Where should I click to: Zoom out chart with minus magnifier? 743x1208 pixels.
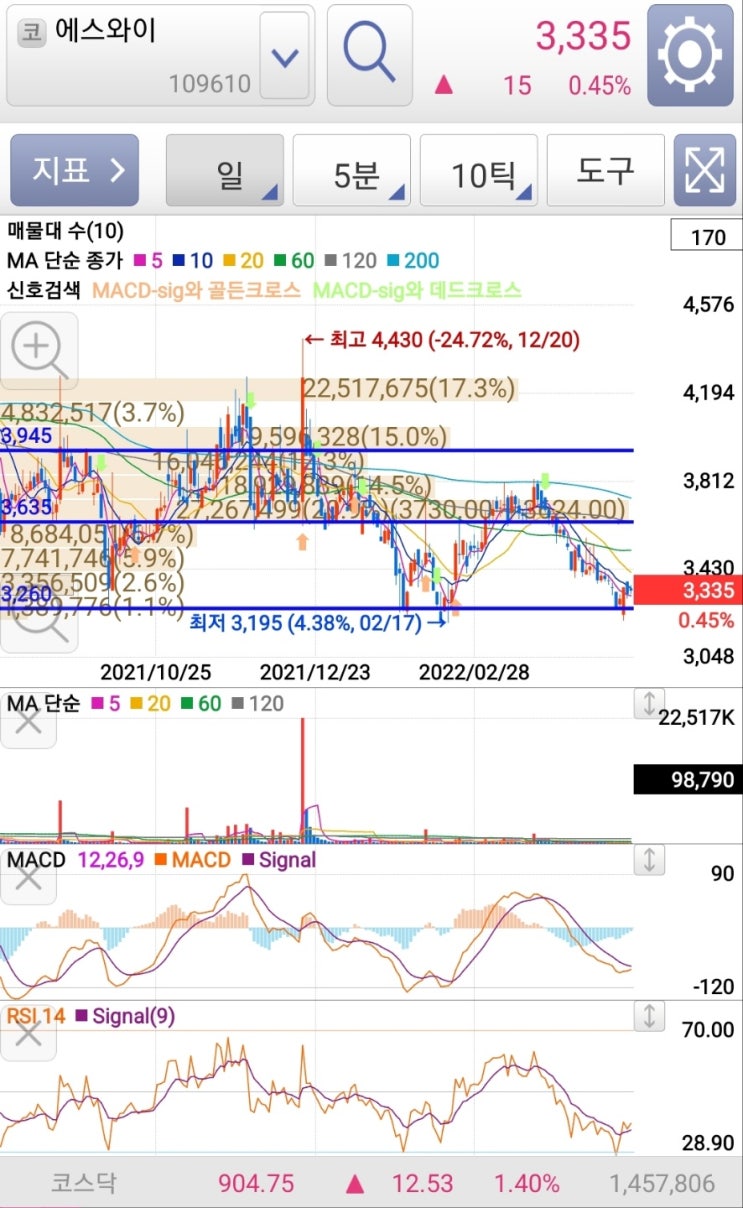[x=39, y=615]
